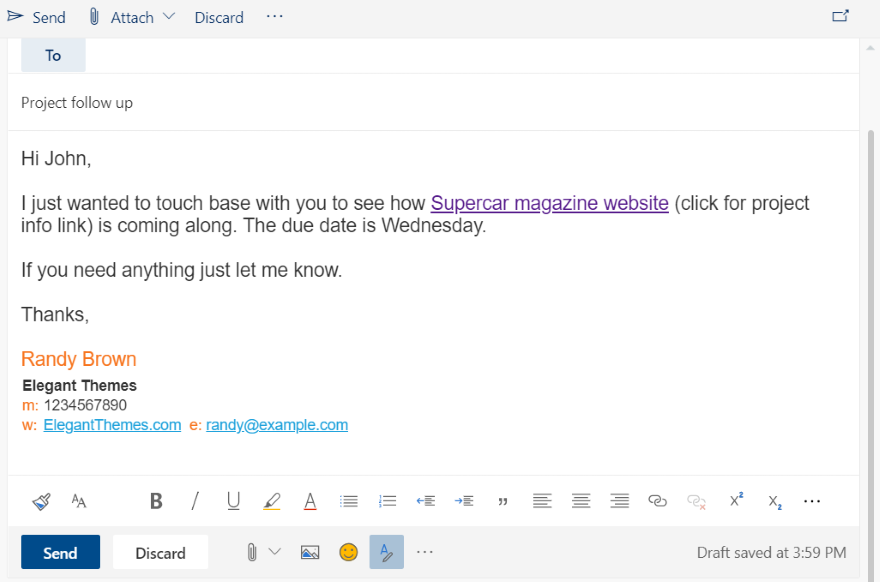Toggle Underline formatting

click(x=233, y=501)
